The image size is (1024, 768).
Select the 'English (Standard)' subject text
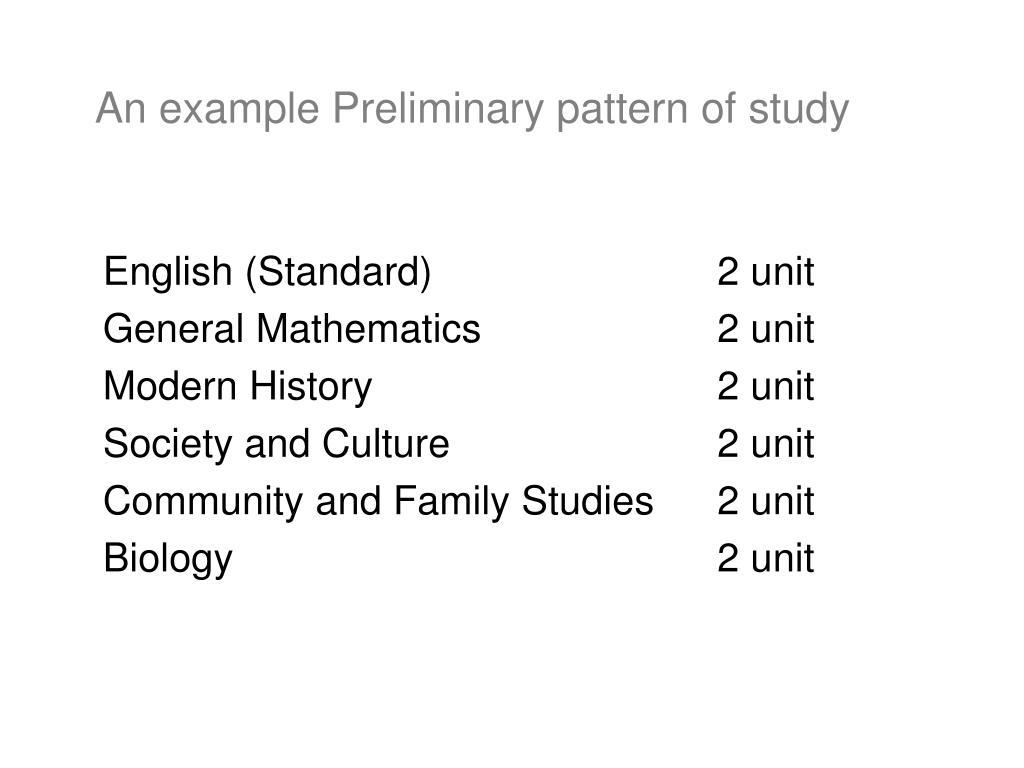pos(267,272)
